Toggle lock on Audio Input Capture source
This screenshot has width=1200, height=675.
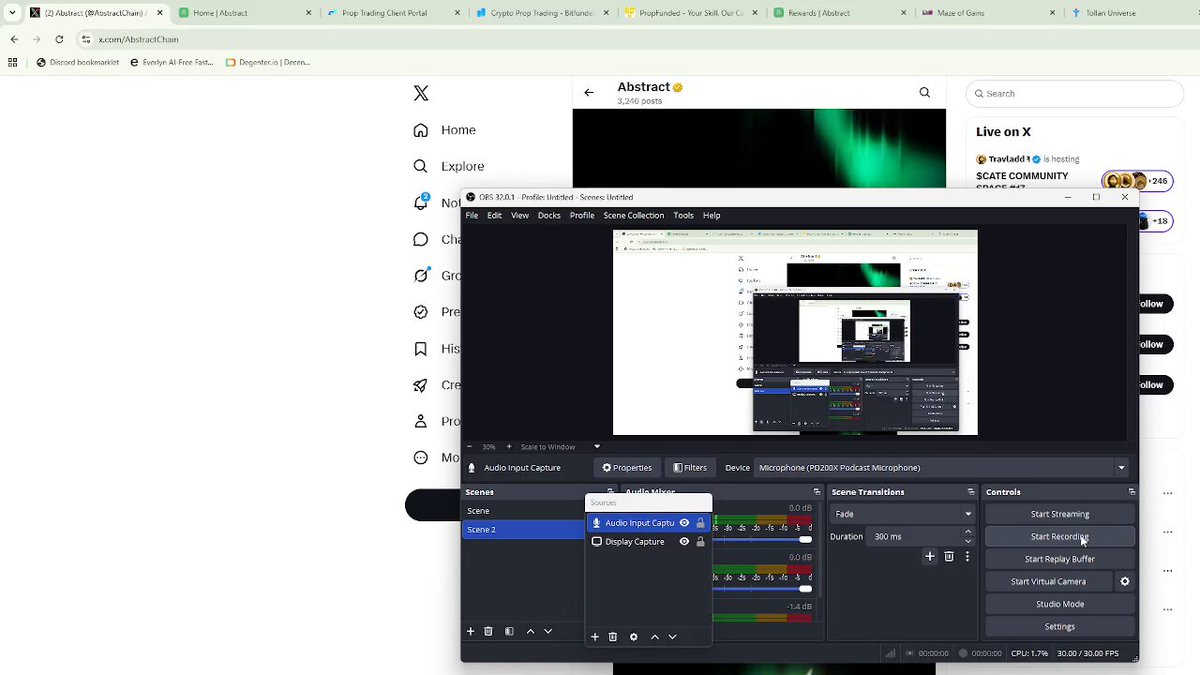pos(700,523)
